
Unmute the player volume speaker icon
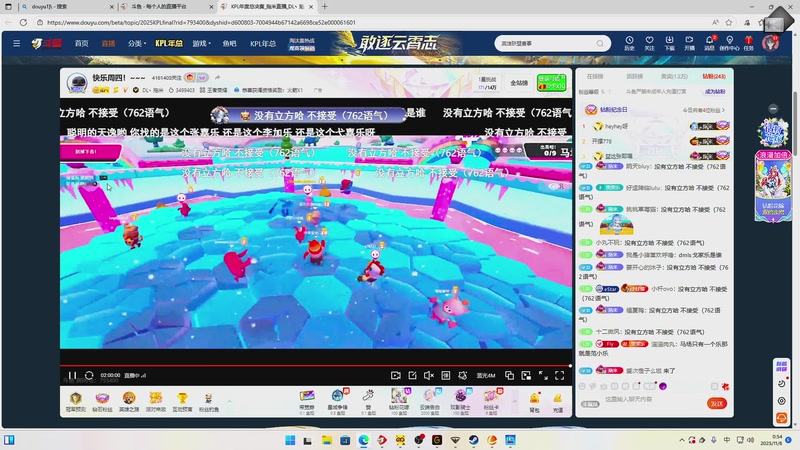pyautogui.click(x=429, y=376)
